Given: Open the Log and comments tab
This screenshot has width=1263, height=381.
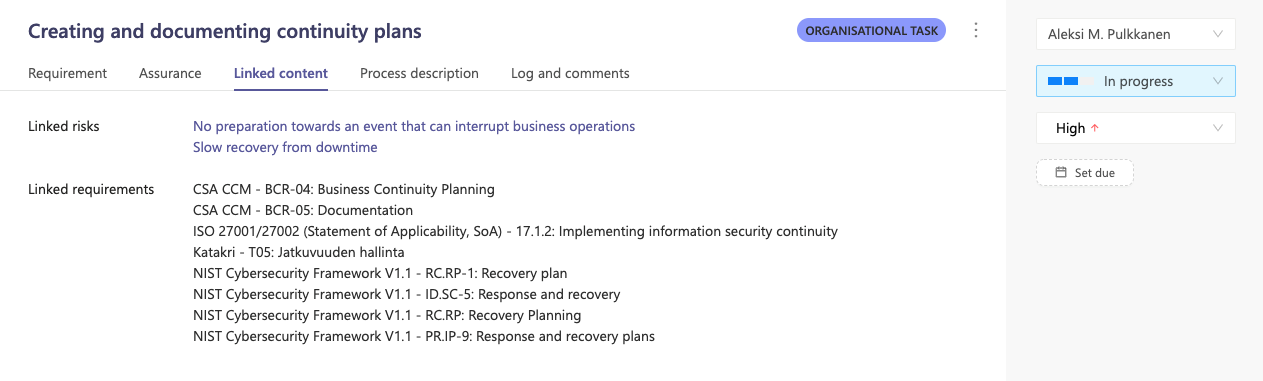Looking at the screenshot, I should [x=570, y=73].
